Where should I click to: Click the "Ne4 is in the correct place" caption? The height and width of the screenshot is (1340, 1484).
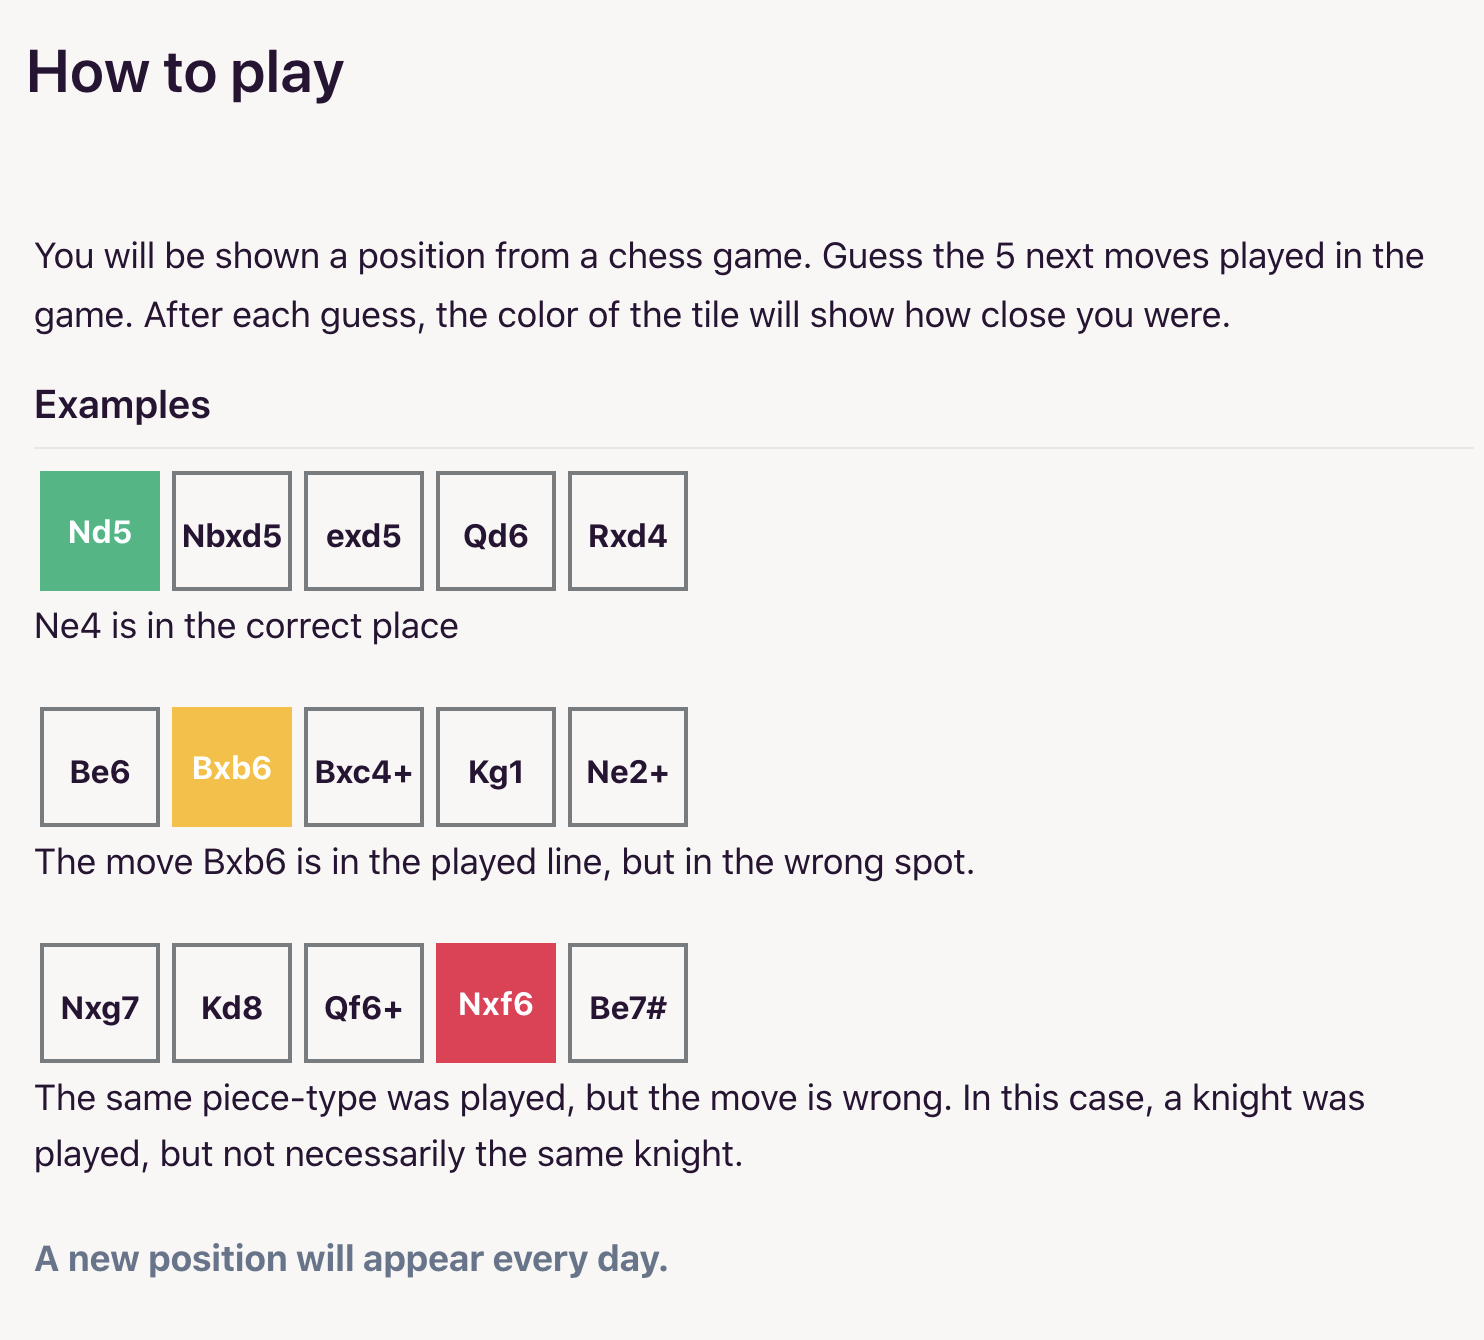pos(246,626)
